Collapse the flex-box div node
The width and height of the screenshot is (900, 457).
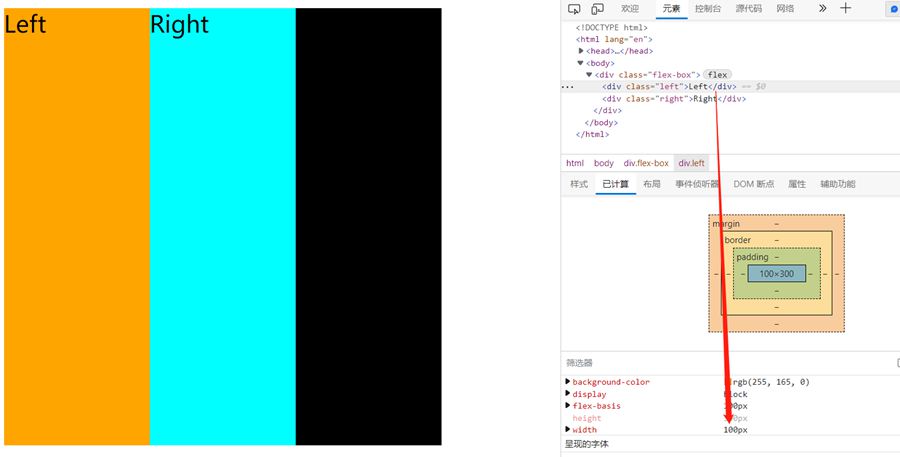[x=590, y=75]
